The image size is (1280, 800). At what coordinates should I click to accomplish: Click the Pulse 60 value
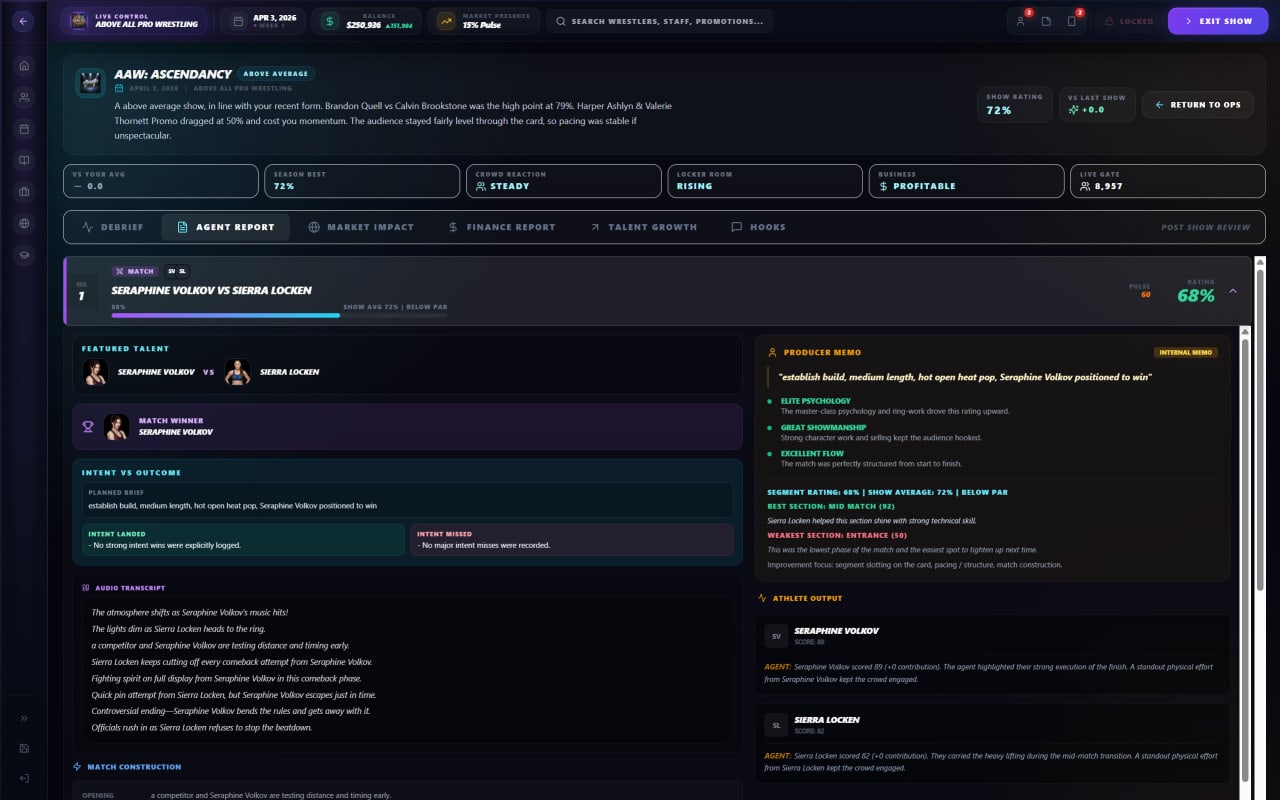(x=1145, y=294)
